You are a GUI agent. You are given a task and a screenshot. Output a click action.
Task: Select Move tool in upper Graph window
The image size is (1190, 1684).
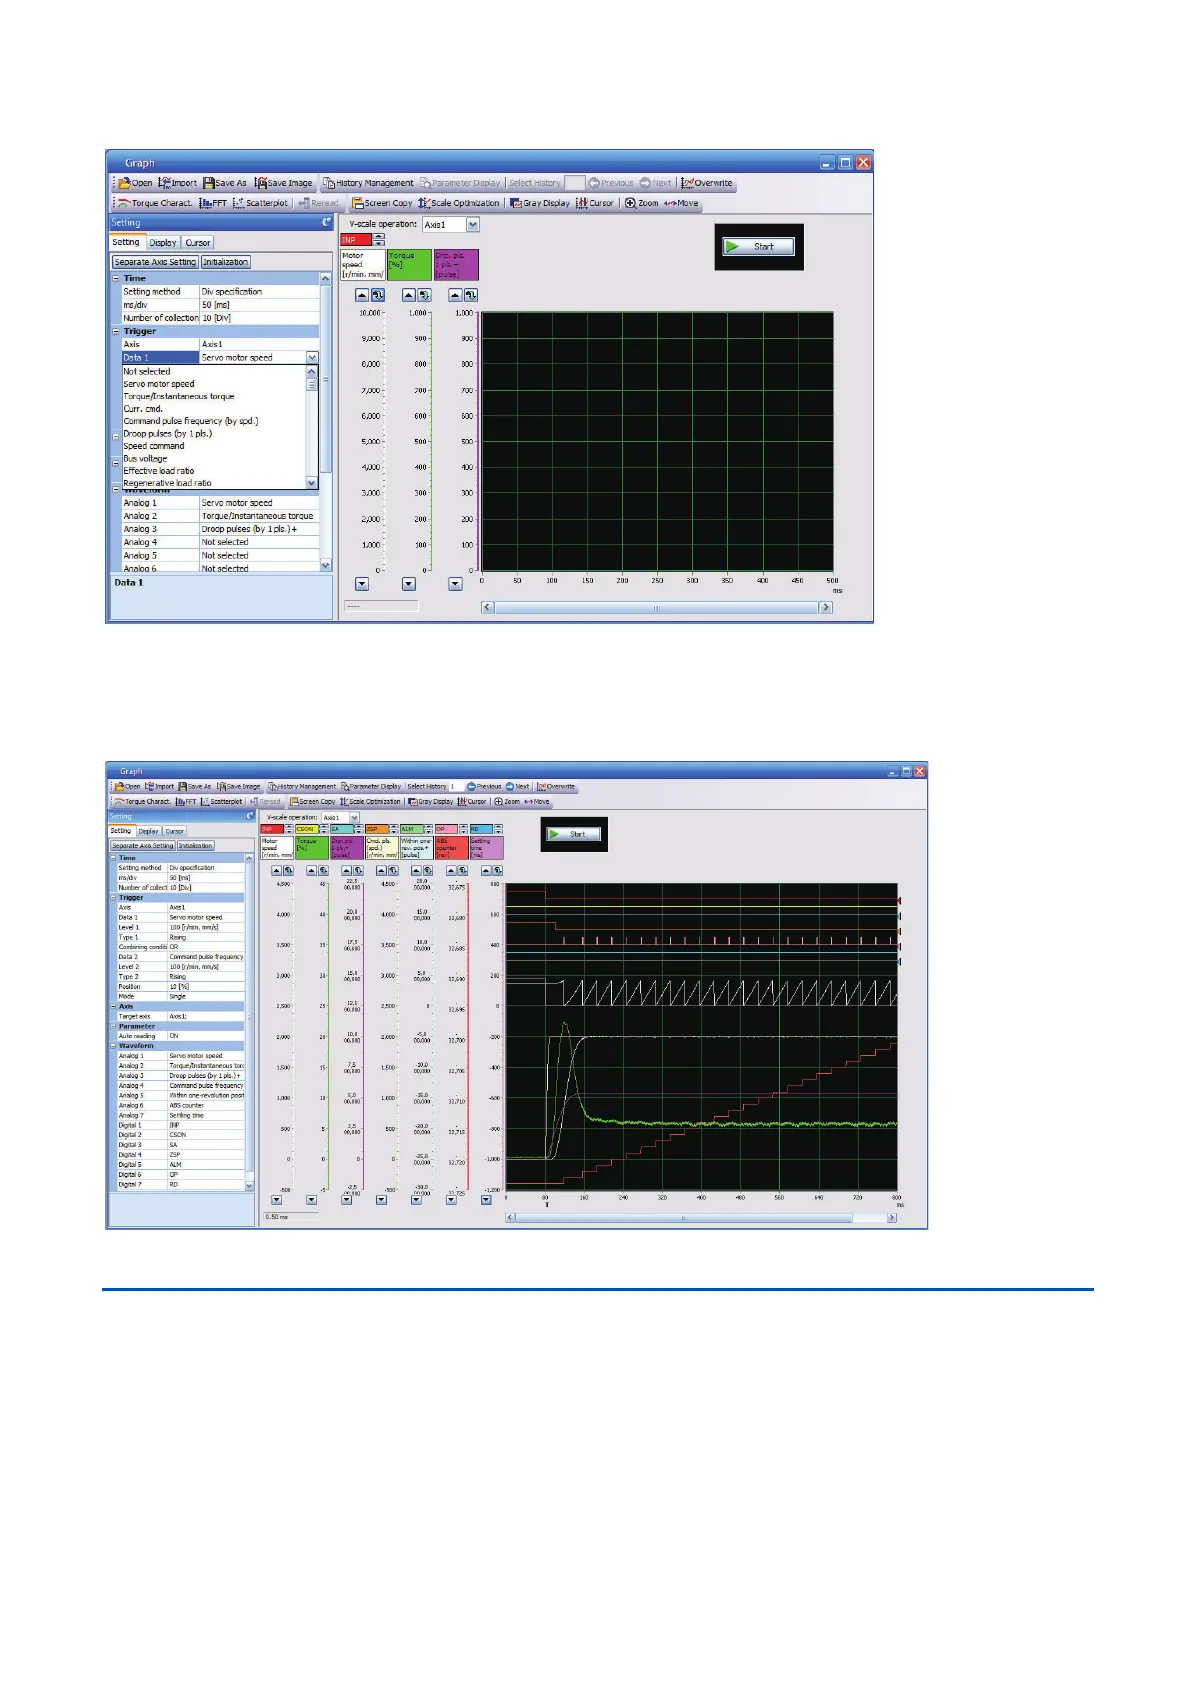point(681,203)
